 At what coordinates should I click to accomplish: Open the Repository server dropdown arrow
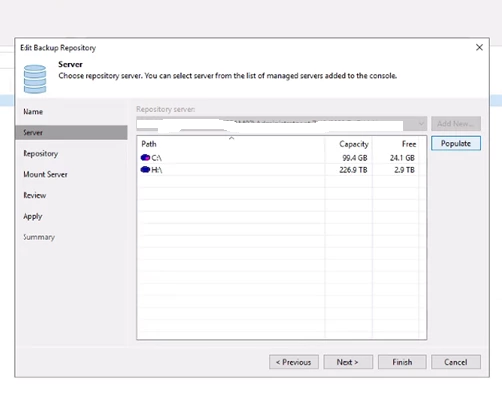click(x=421, y=124)
